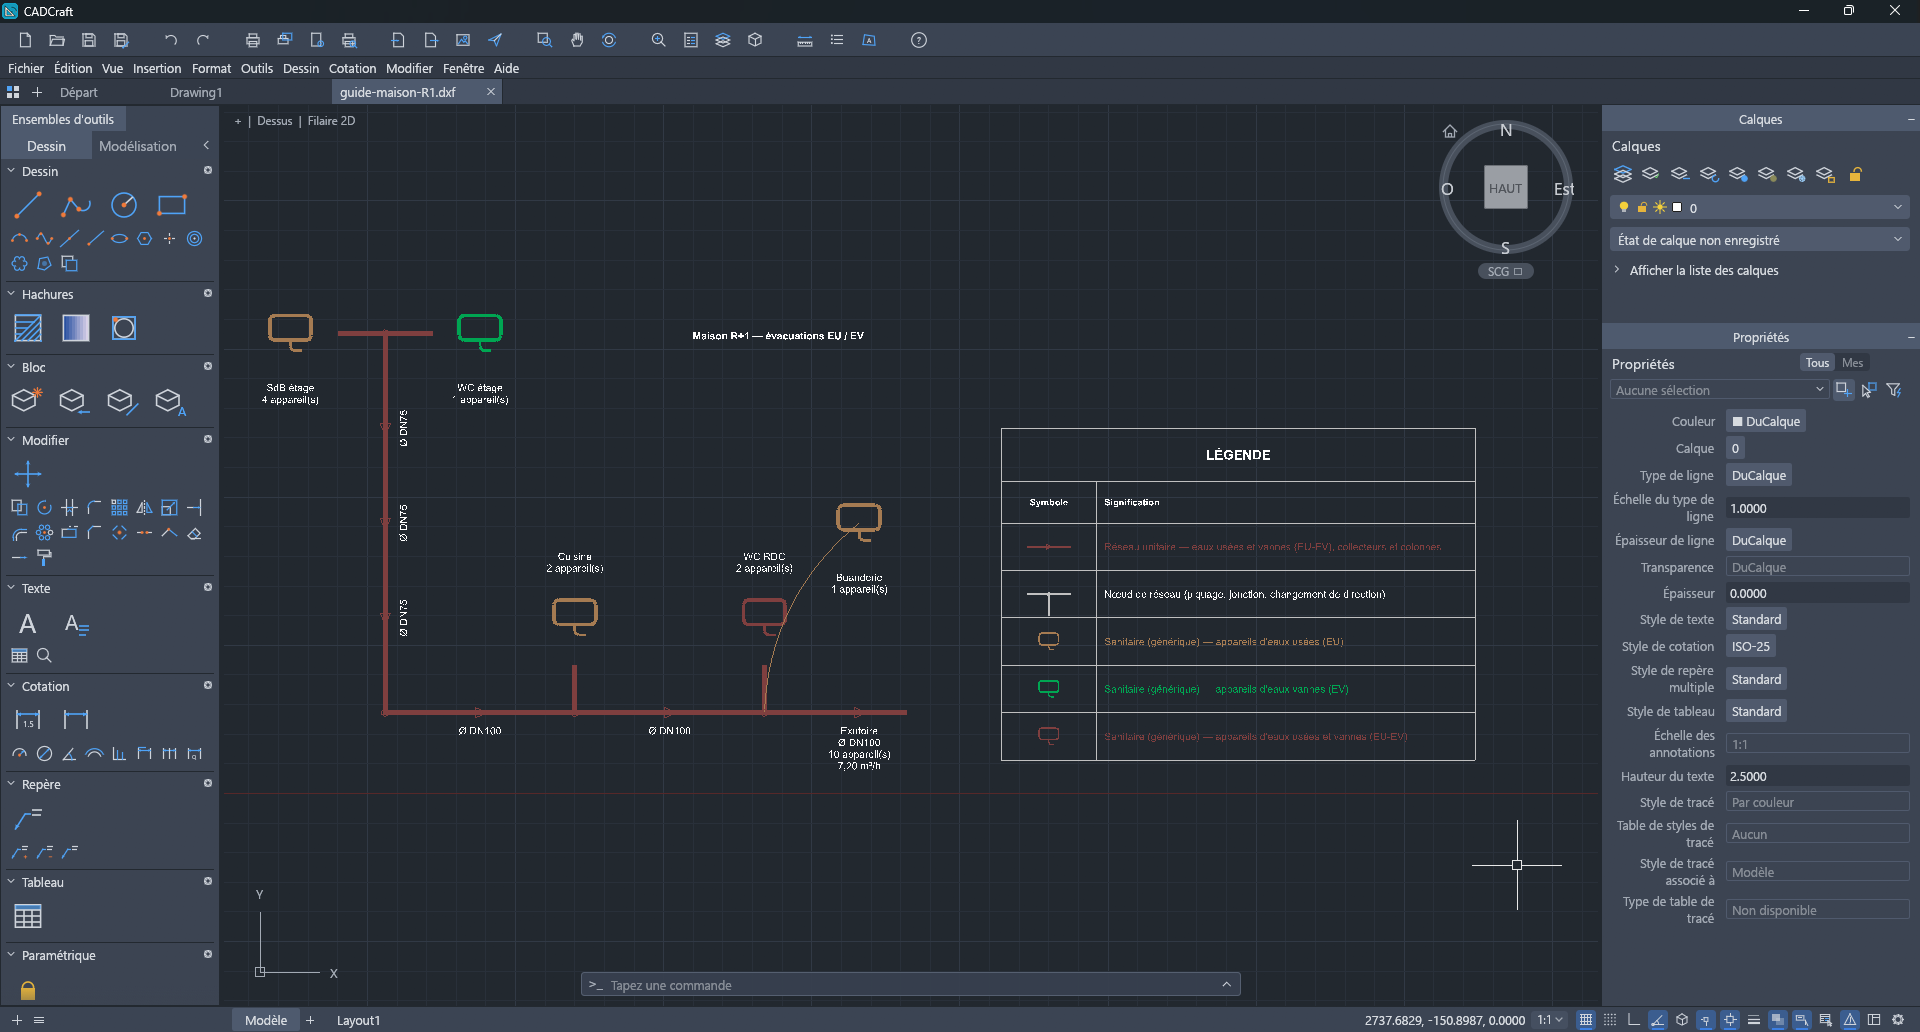Select the Polyline tool
This screenshot has width=1920, height=1032.
coord(76,206)
